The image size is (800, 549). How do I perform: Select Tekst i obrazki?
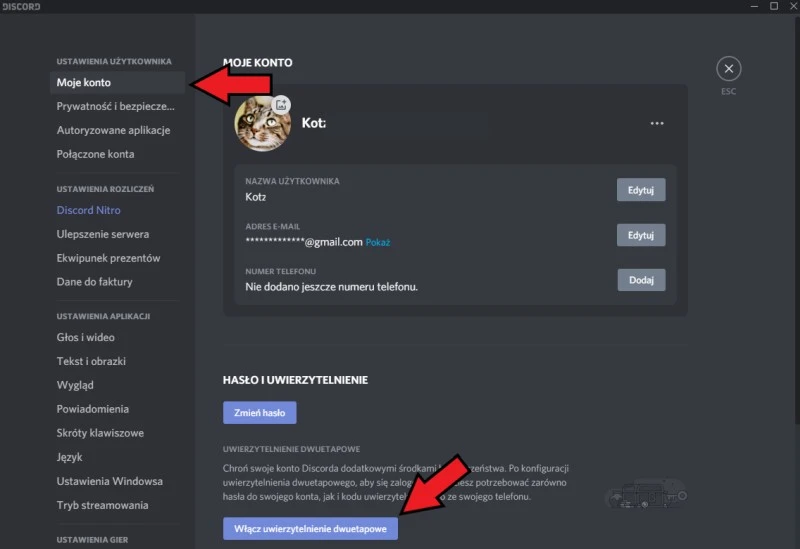(117, 361)
